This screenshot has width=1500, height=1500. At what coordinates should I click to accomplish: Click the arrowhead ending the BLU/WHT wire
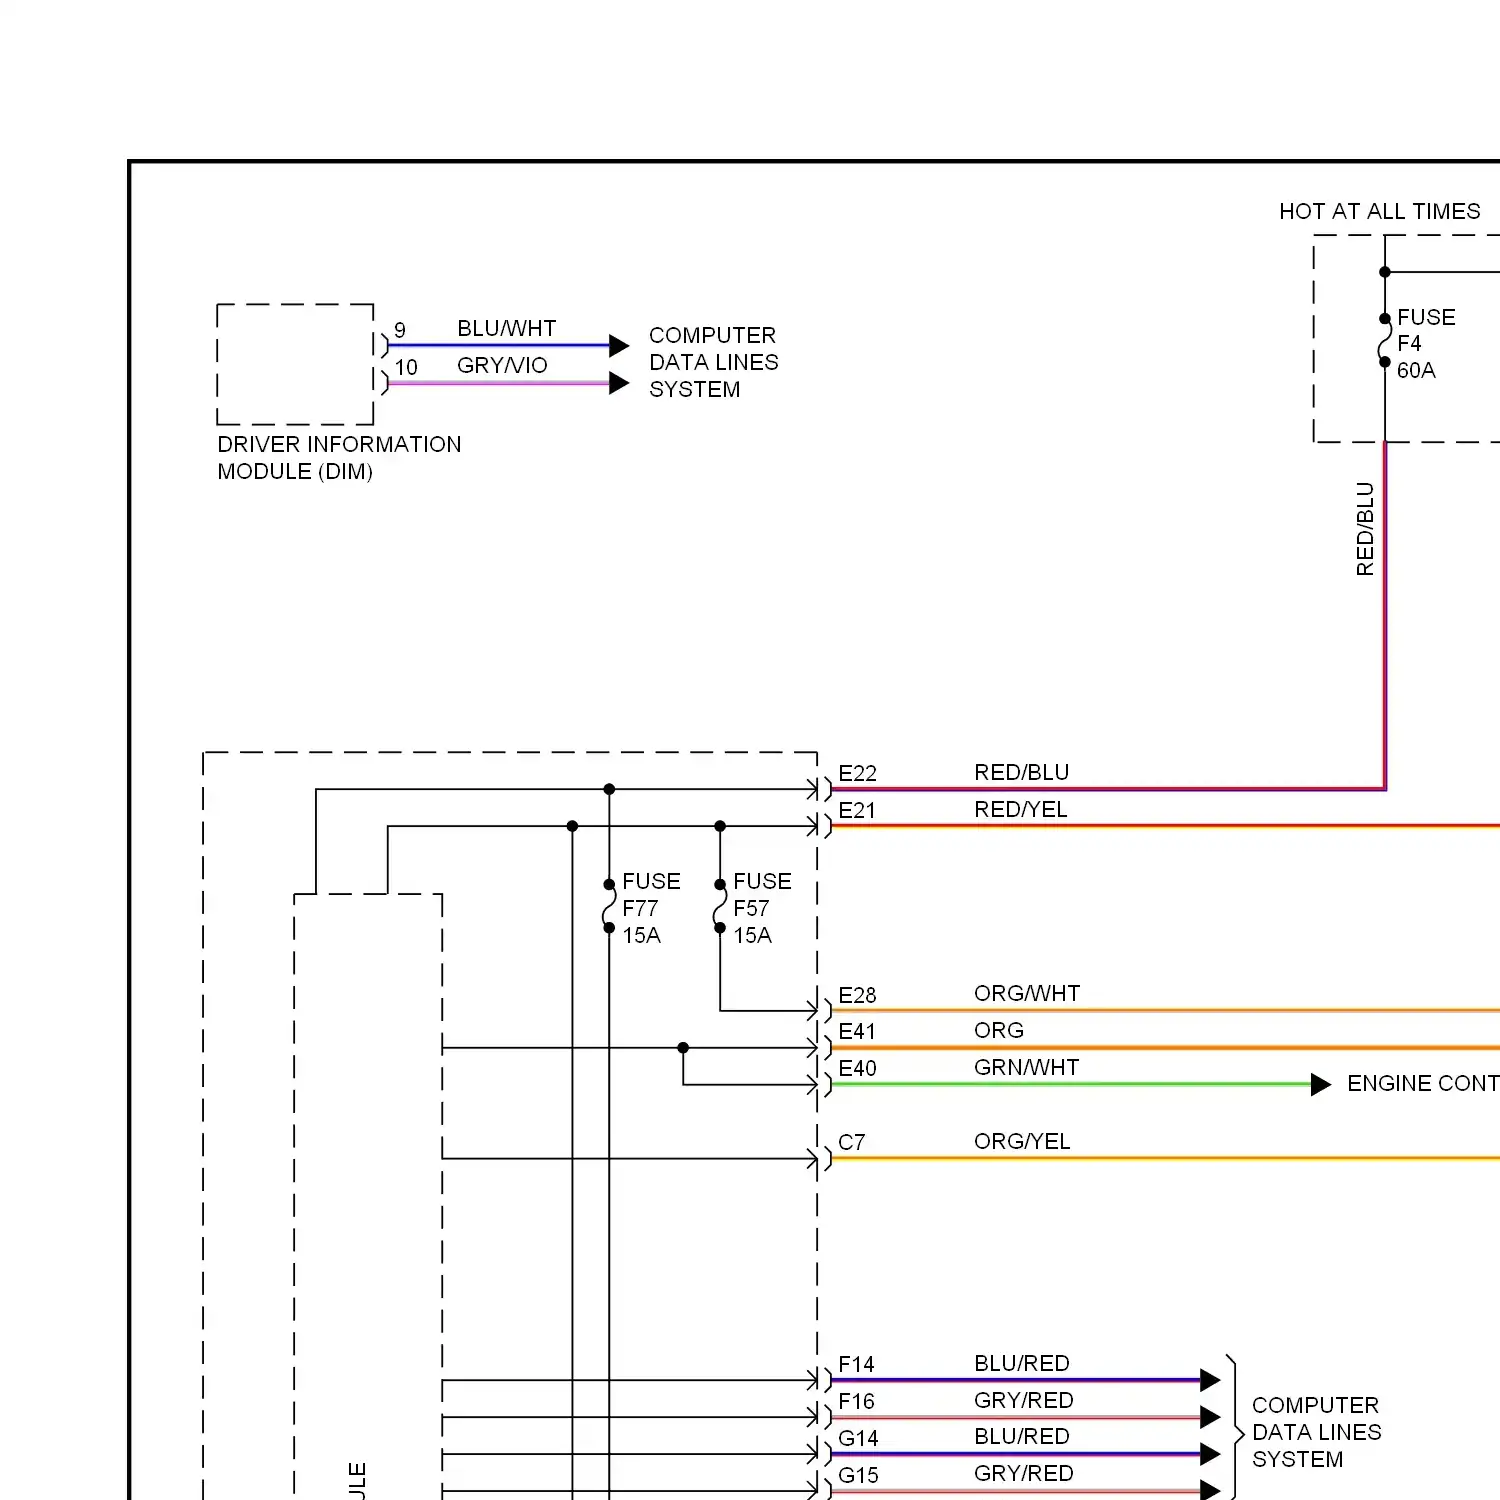[619, 346]
